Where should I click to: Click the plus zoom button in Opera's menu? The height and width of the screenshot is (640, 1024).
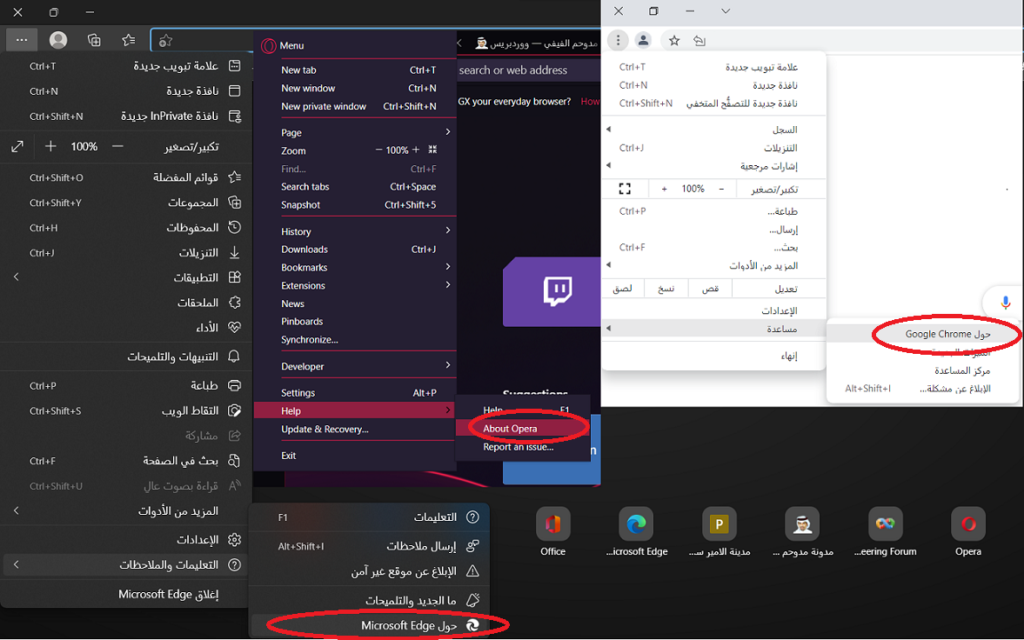click(416, 150)
